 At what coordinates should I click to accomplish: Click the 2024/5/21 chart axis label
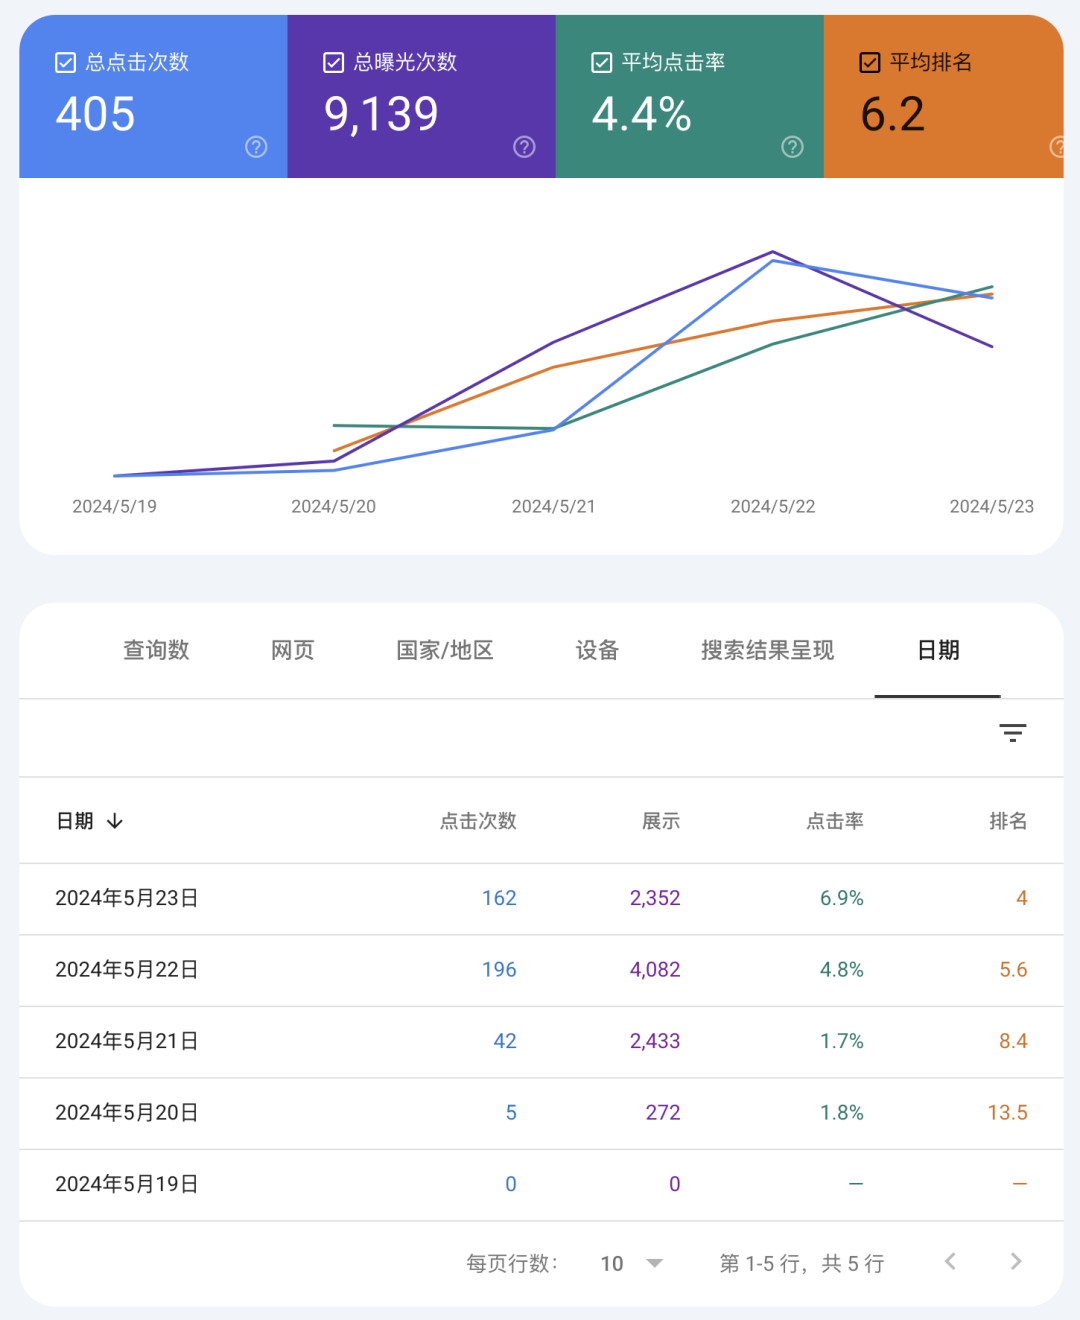(553, 507)
